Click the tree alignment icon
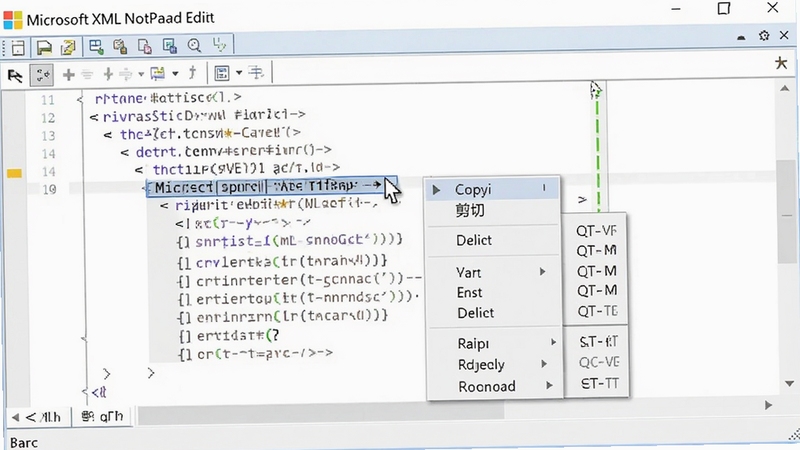Viewport: 800px width, 450px height. pyautogui.click(x=256, y=73)
